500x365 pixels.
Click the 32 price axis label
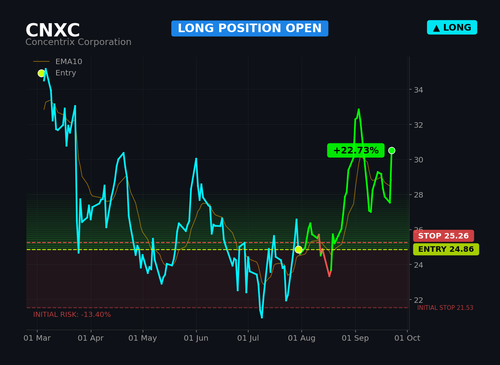pos(418,125)
